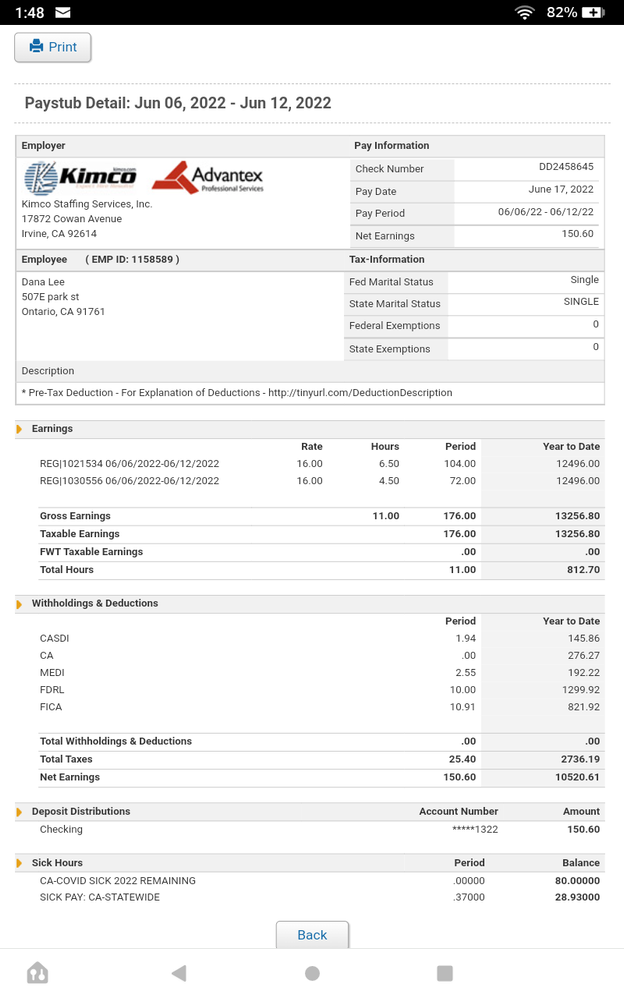Collapse the Sick Hours section arrow
The height and width of the screenshot is (998, 624).
[19, 863]
